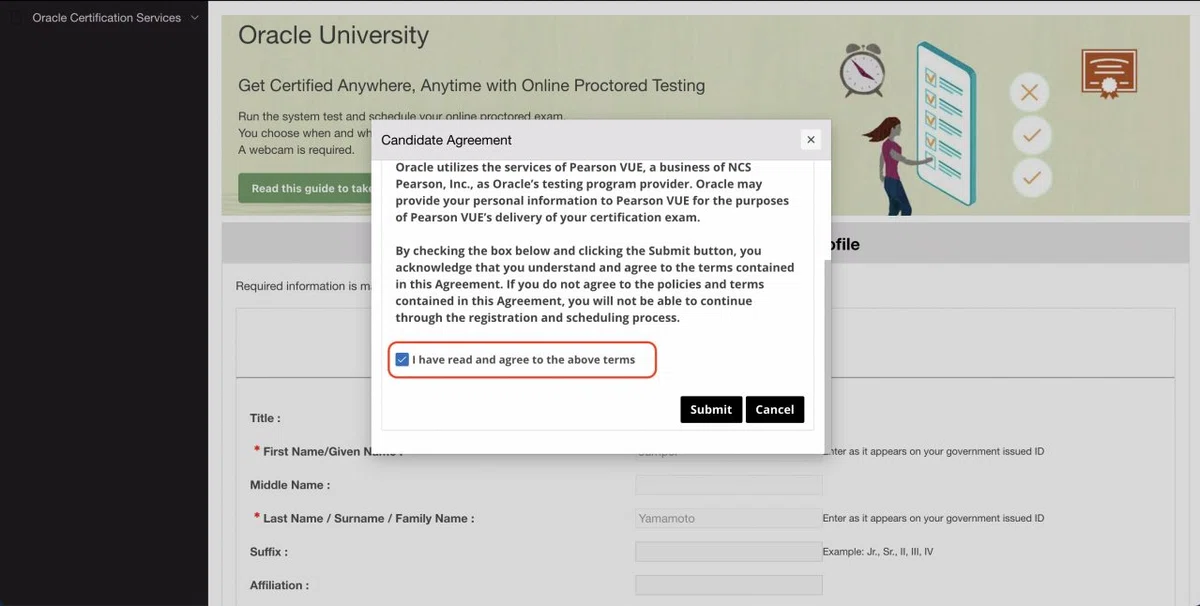Click the Last Name field containing Yamamoto
The image size is (1200, 606).
click(728, 518)
